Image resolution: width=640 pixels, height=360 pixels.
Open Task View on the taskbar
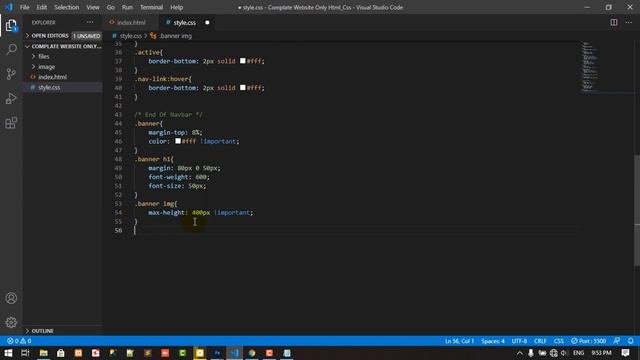click(x=25, y=353)
